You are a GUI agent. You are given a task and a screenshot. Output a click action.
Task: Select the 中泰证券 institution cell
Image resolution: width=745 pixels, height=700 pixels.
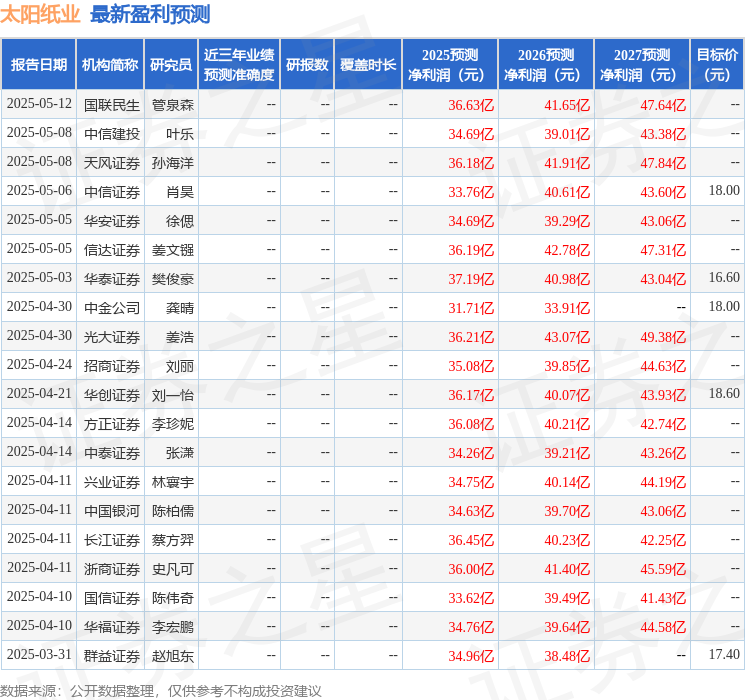coord(112,453)
